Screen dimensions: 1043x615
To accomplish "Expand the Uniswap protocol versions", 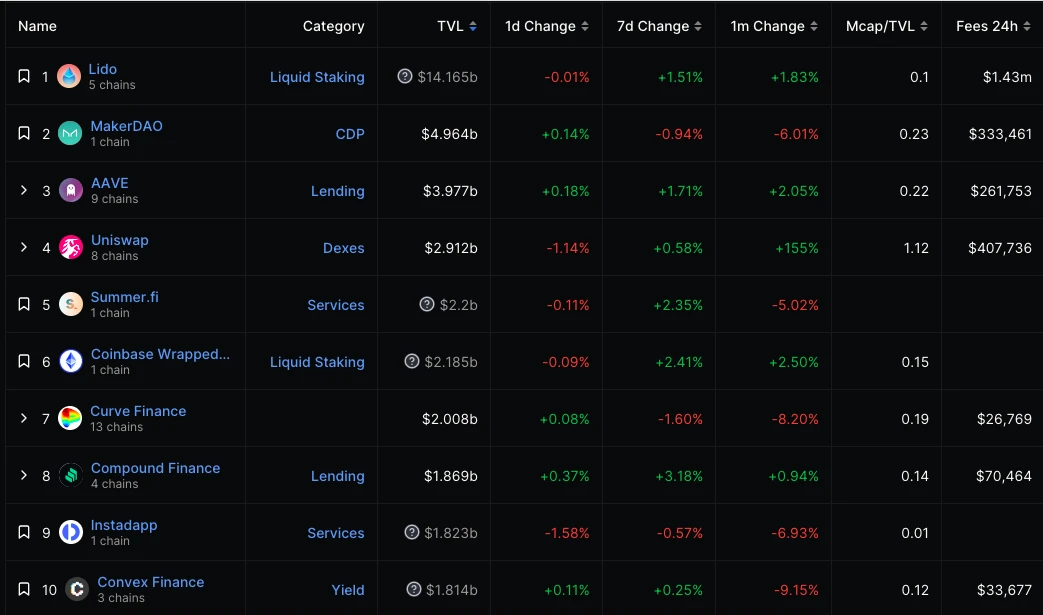I will click(24, 247).
